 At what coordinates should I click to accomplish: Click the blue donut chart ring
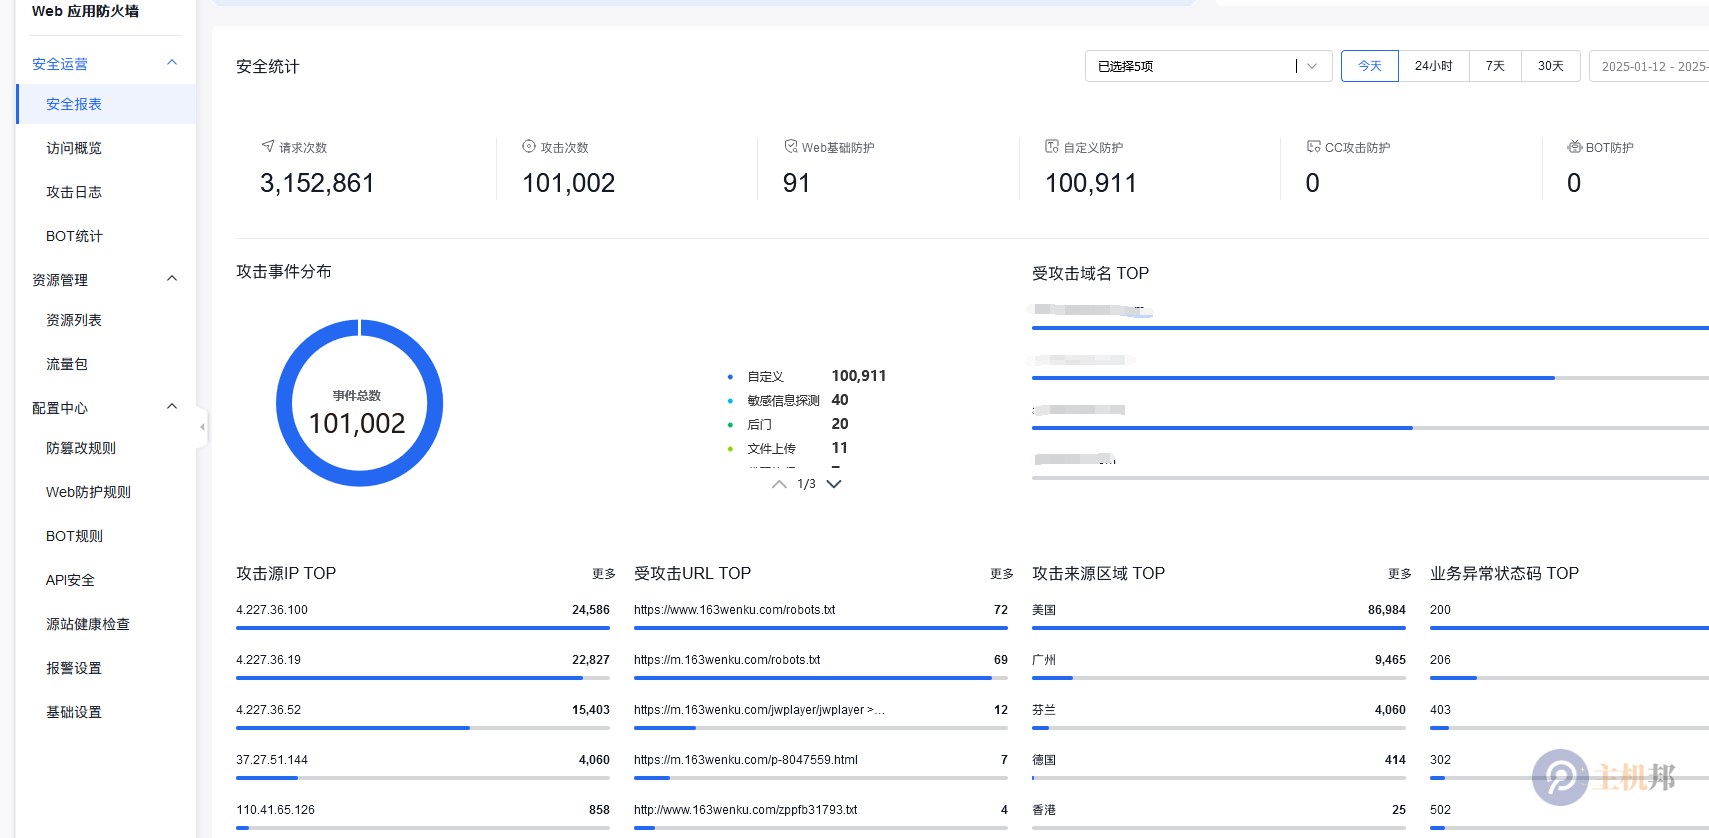coord(284,403)
